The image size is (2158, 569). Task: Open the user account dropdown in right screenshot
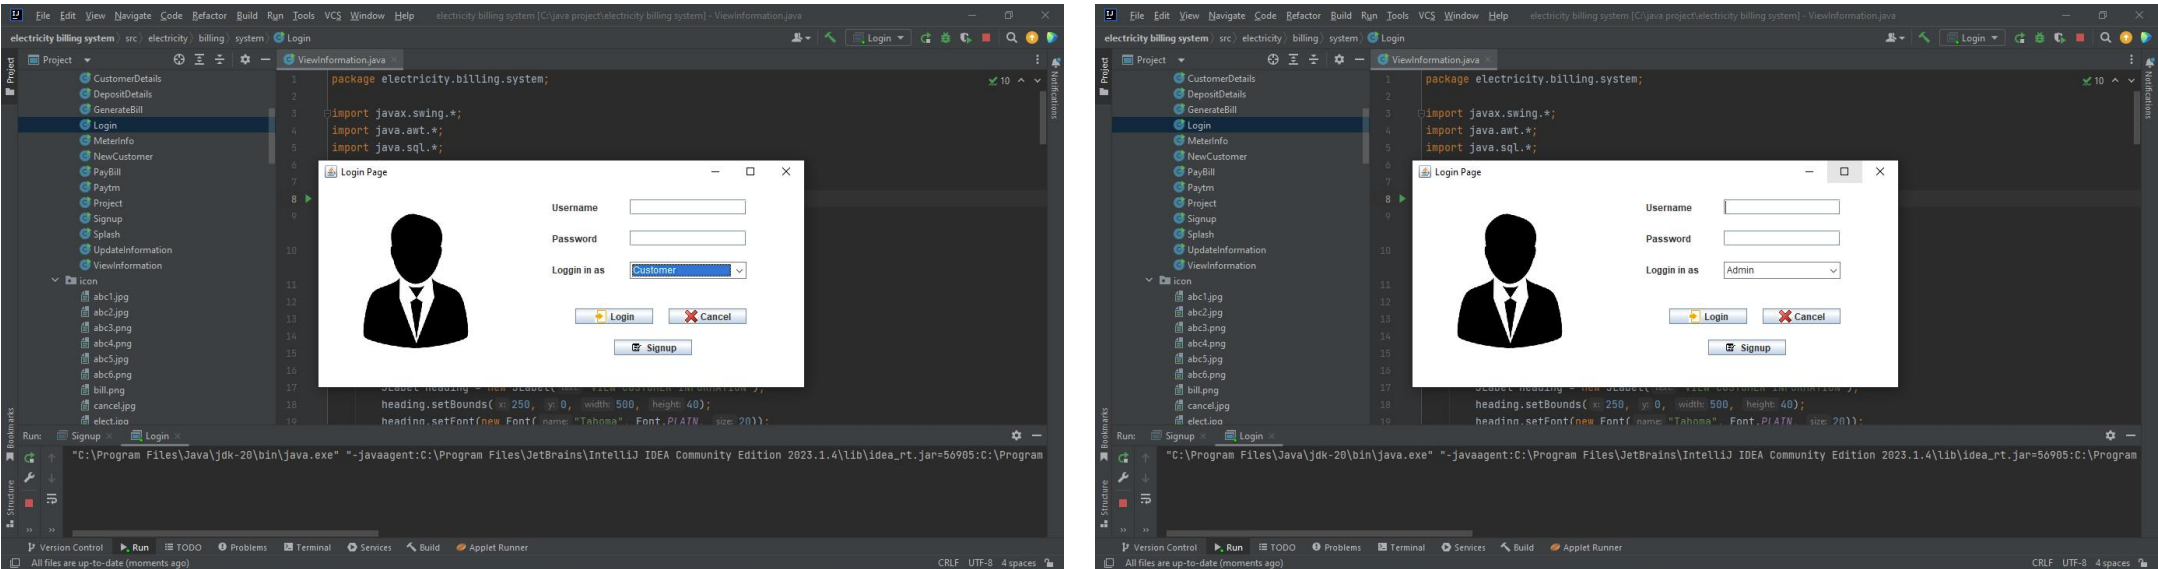tap(1893, 38)
